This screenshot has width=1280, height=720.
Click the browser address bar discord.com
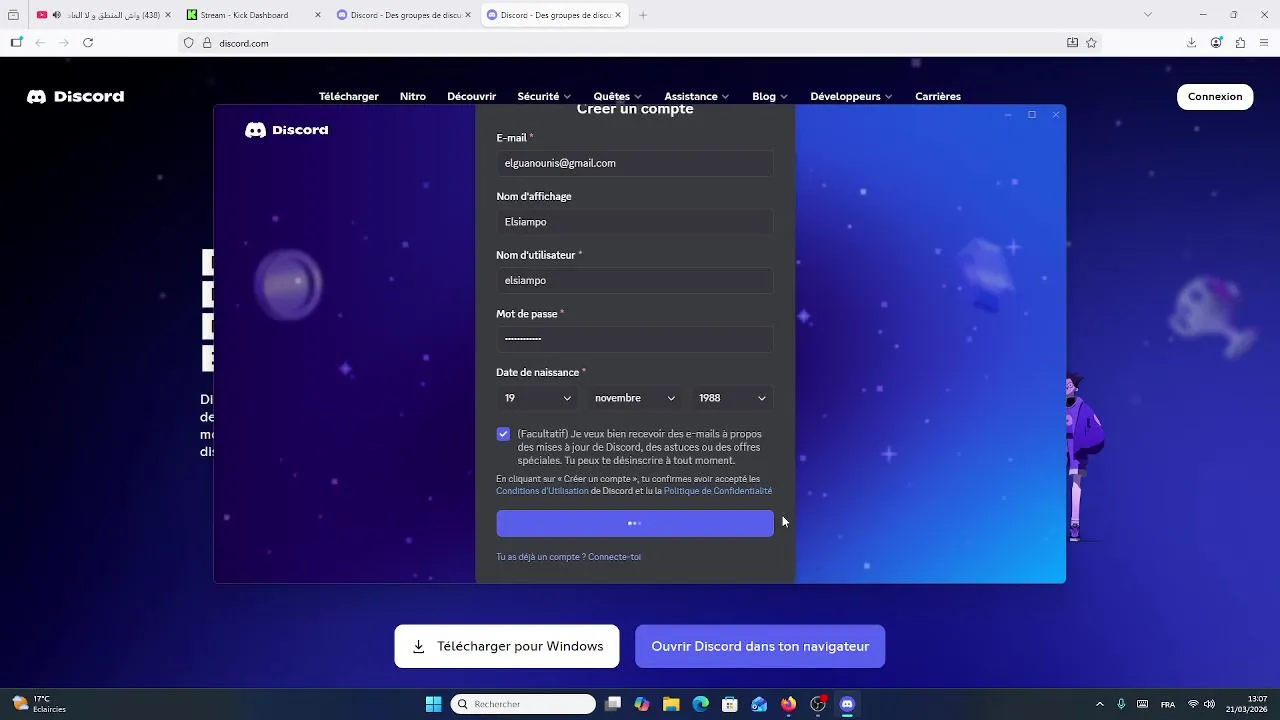pyautogui.click(x=640, y=43)
